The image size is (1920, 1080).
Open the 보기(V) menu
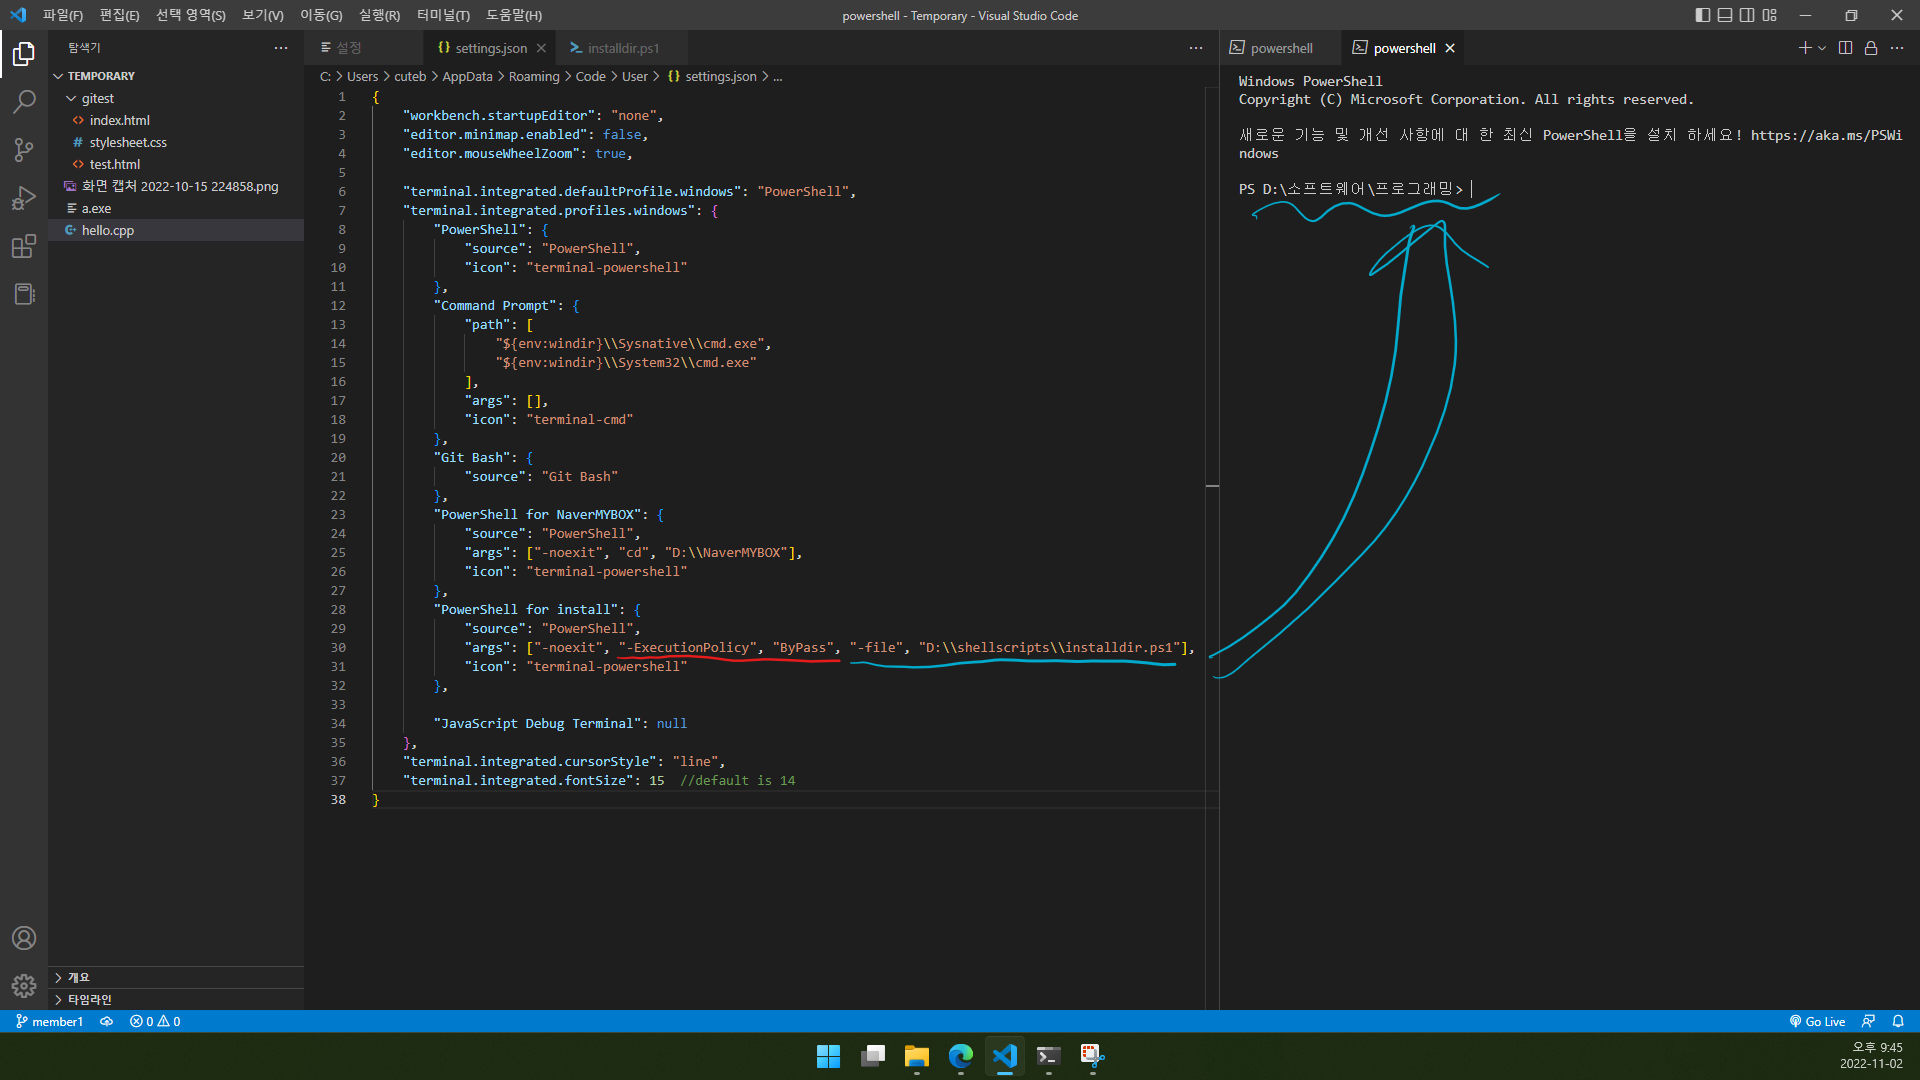(x=262, y=15)
